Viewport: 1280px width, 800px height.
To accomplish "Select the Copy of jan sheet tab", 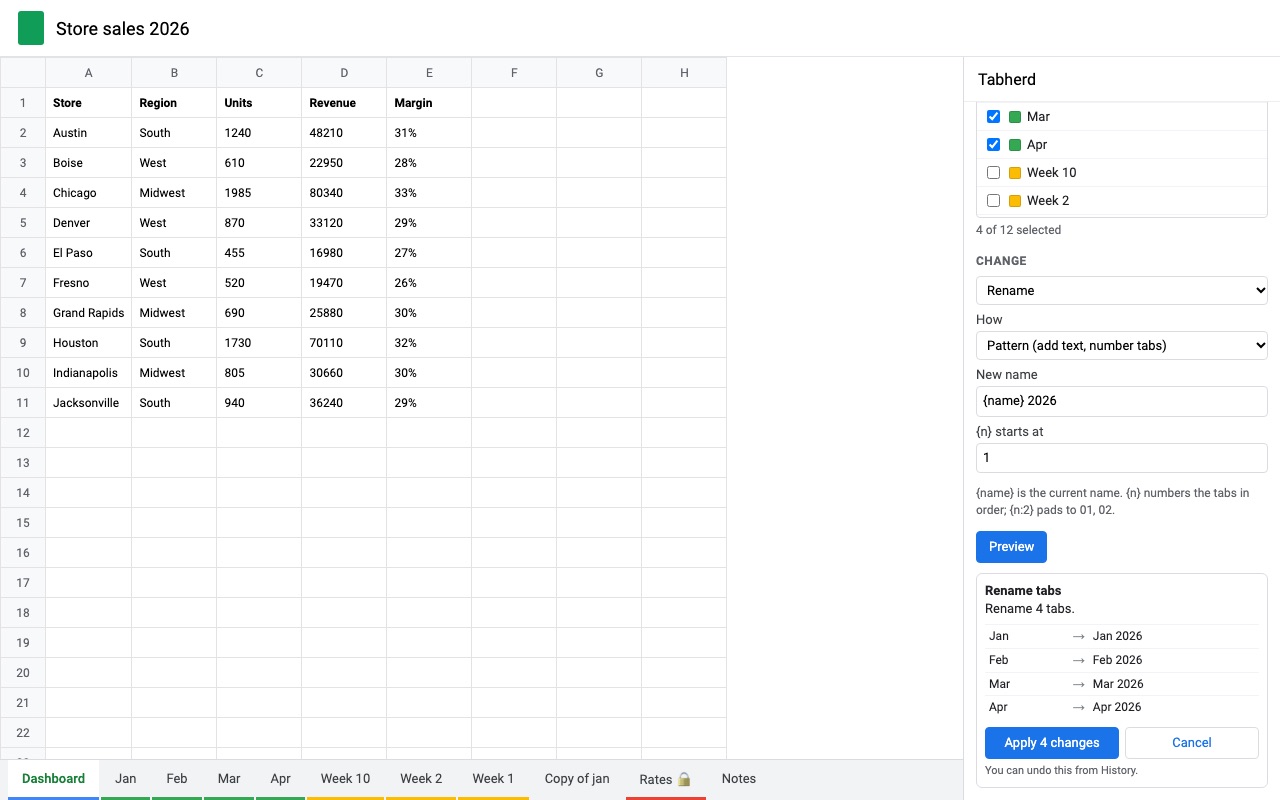I will click(x=577, y=779).
